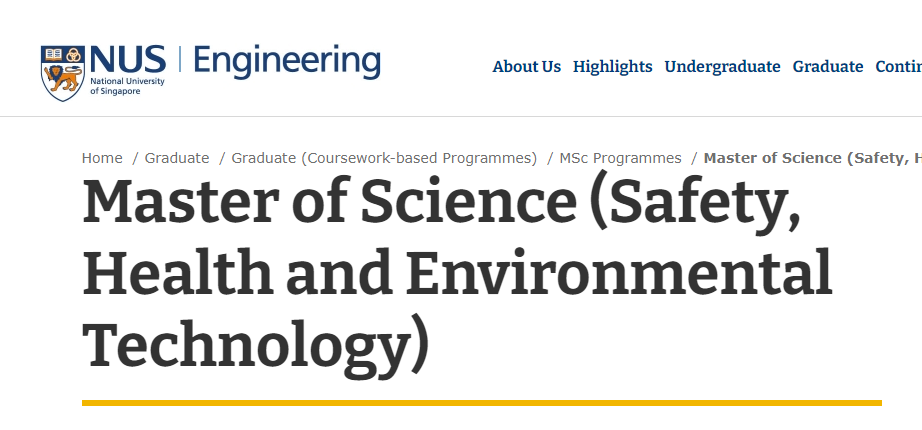Viewport: 922px width, 430px height.
Task: Open the About Us menu
Action: [527, 67]
